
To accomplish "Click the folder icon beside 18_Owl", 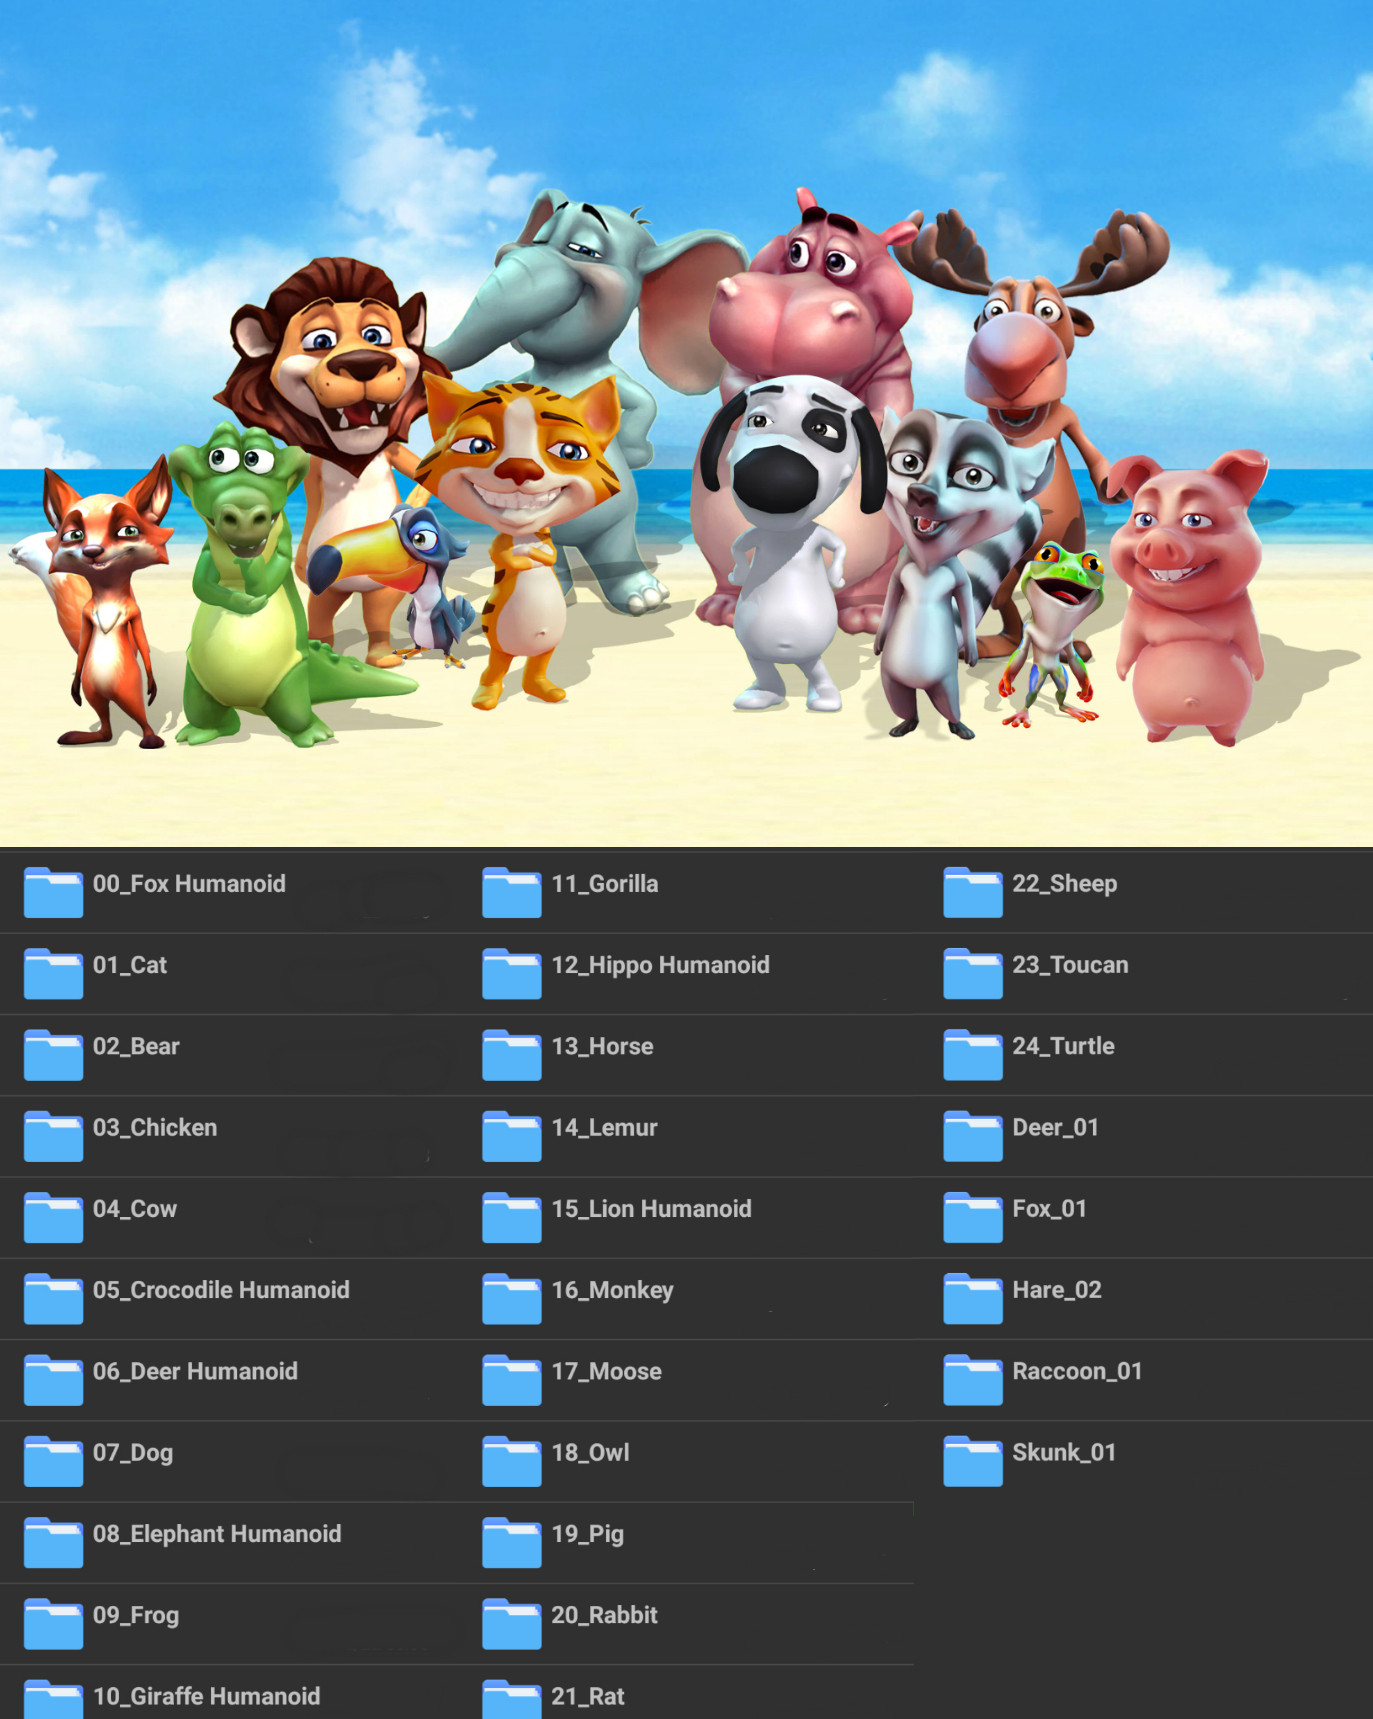I will pyautogui.click(x=512, y=1460).
